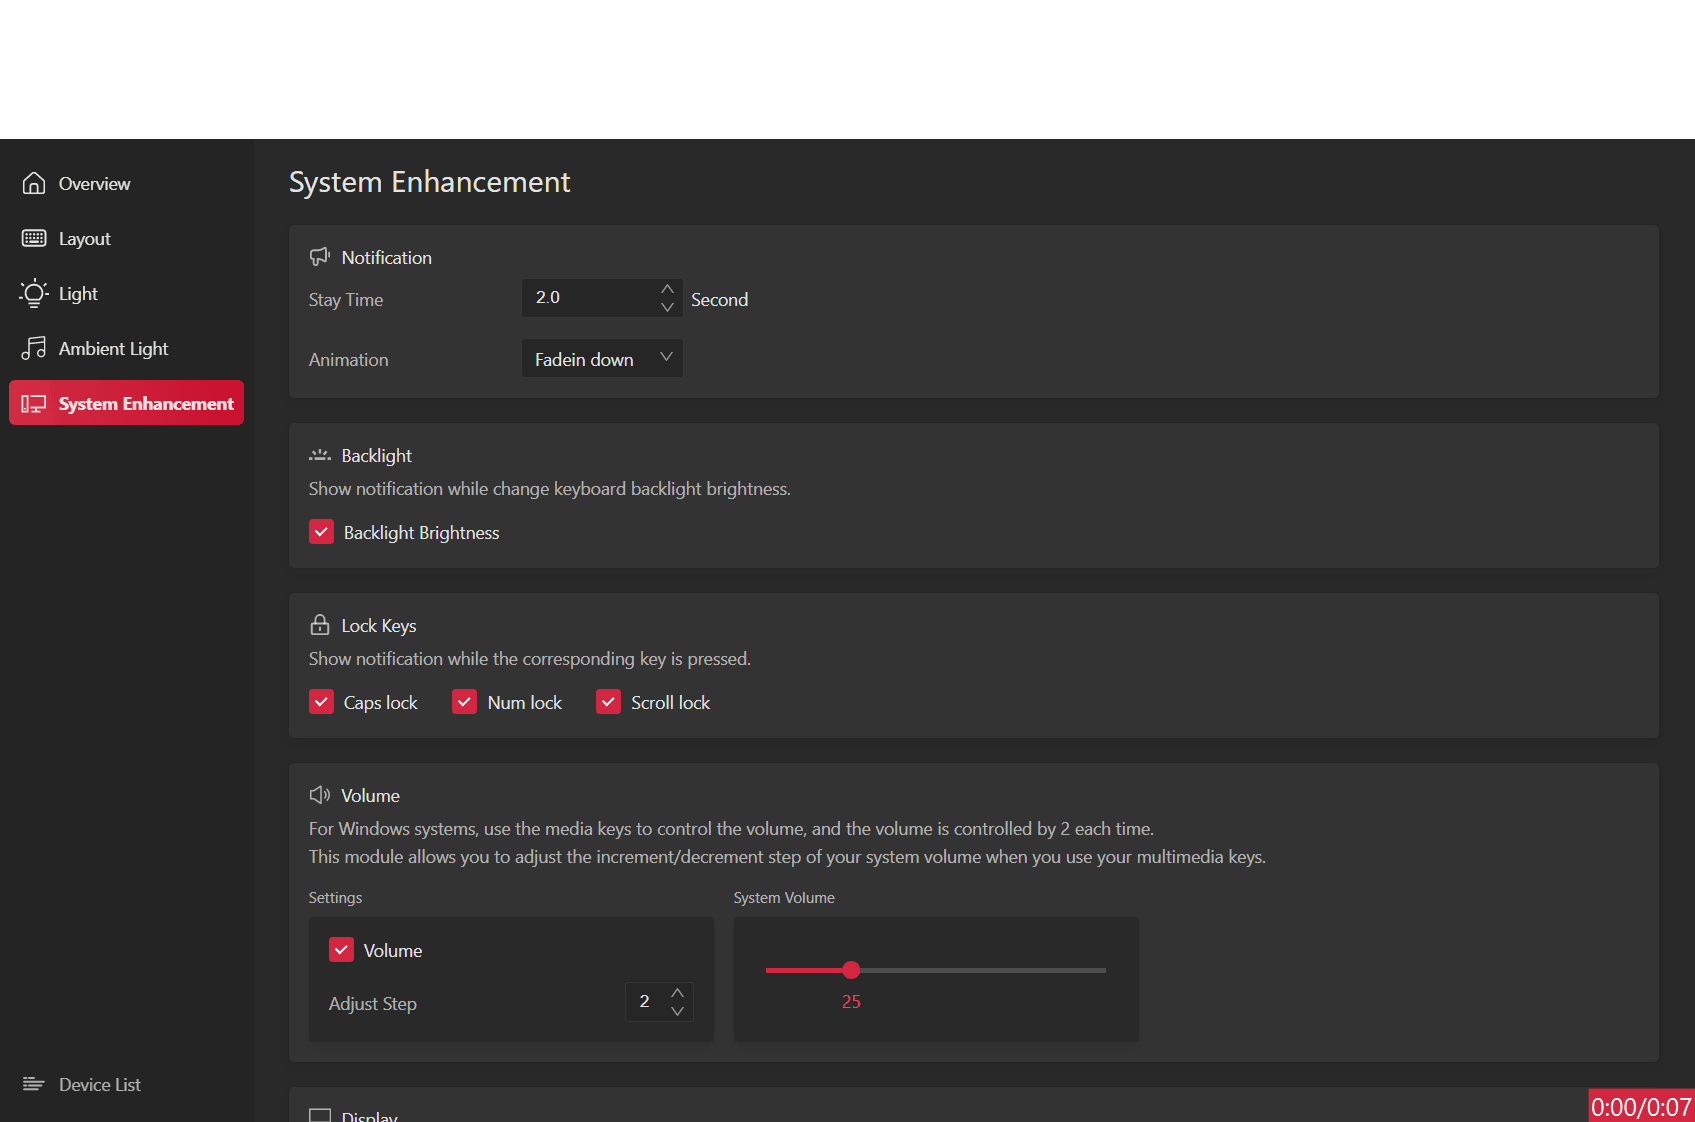Click the Backlight Brightness label

(421, 533)
